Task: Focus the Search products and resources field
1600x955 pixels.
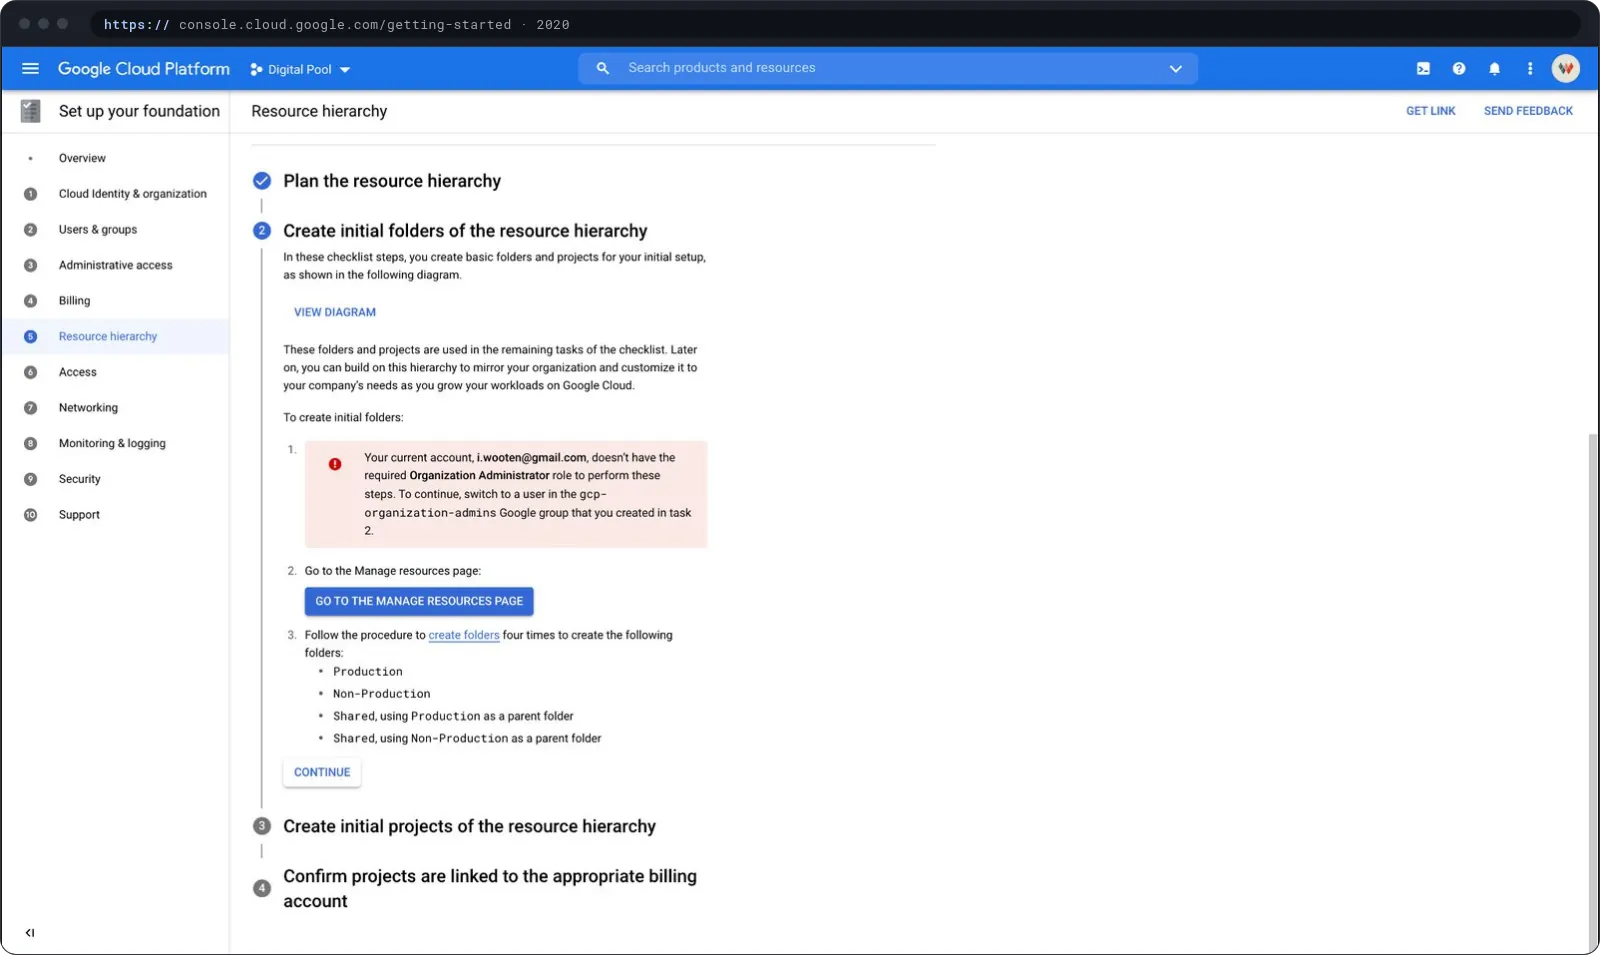Action: click(888, 68)
